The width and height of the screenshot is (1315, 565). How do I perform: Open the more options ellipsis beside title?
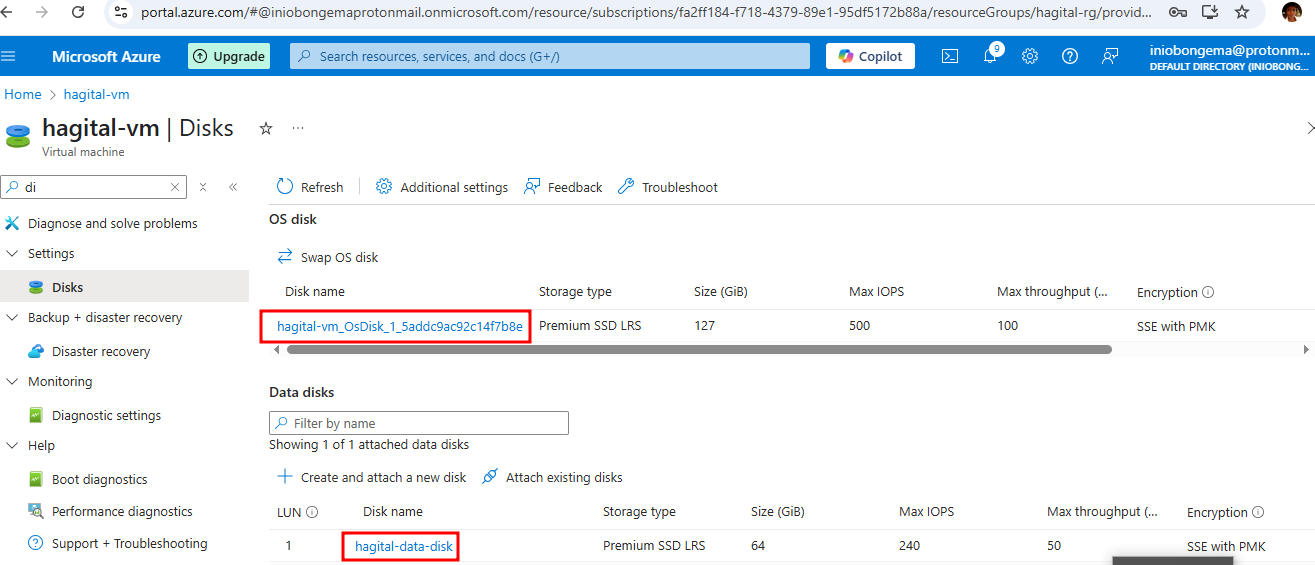(x=298, y=128)
